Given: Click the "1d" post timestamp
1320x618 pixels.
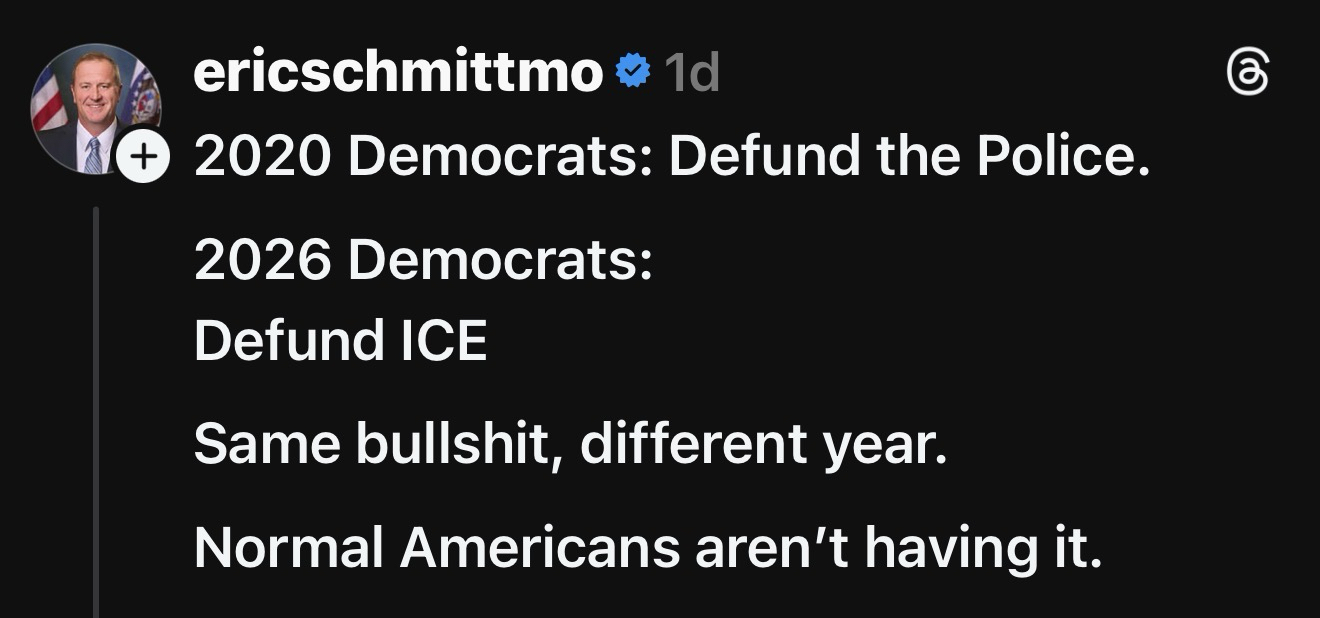Looking at the screenshot, I should 691,72.
